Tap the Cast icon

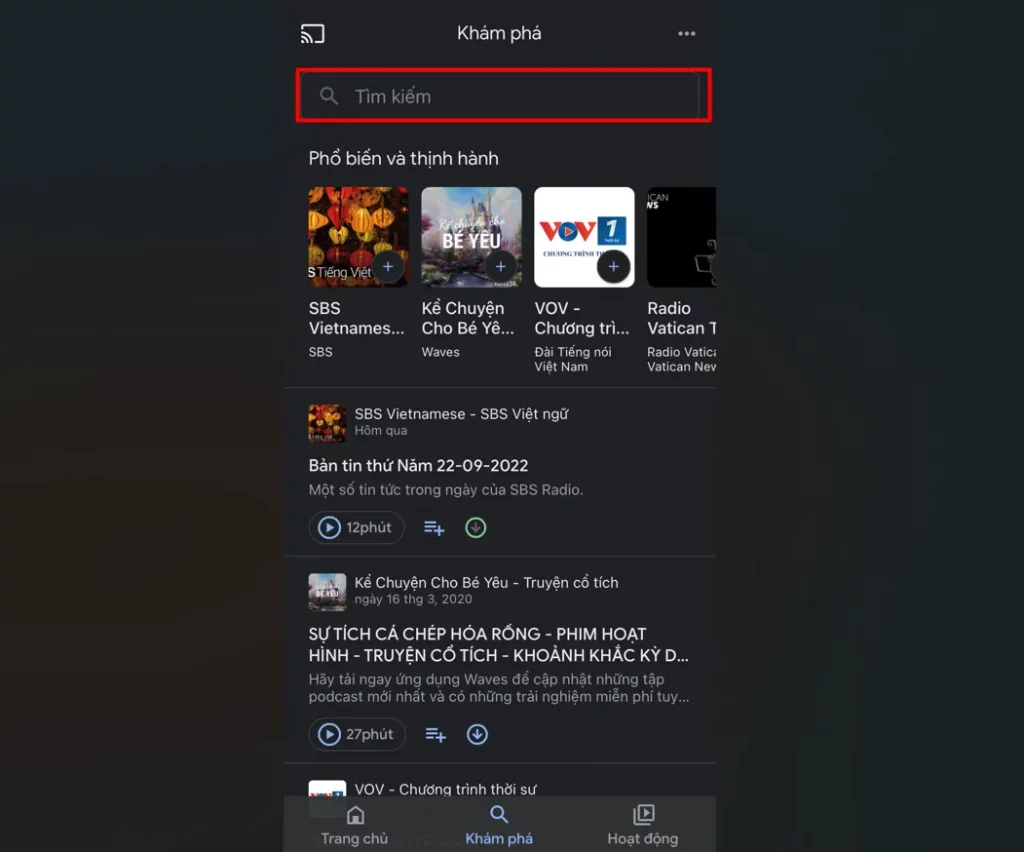(312, 33)
